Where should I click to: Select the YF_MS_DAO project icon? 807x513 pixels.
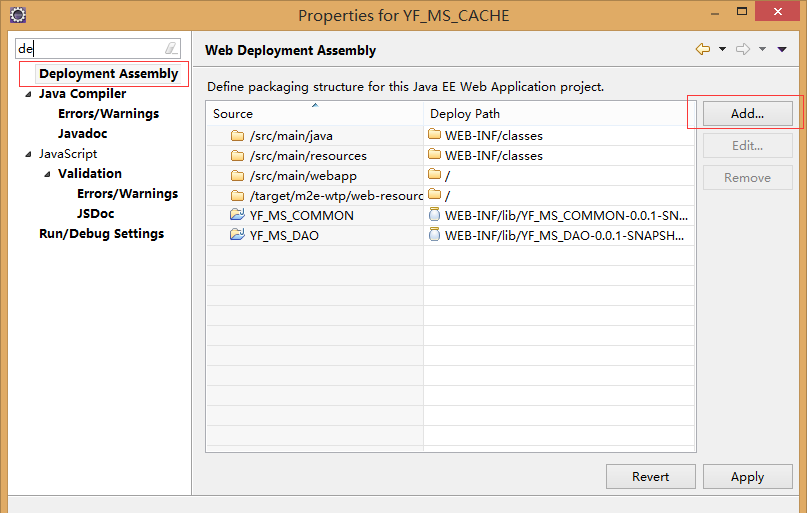[237, 235]
